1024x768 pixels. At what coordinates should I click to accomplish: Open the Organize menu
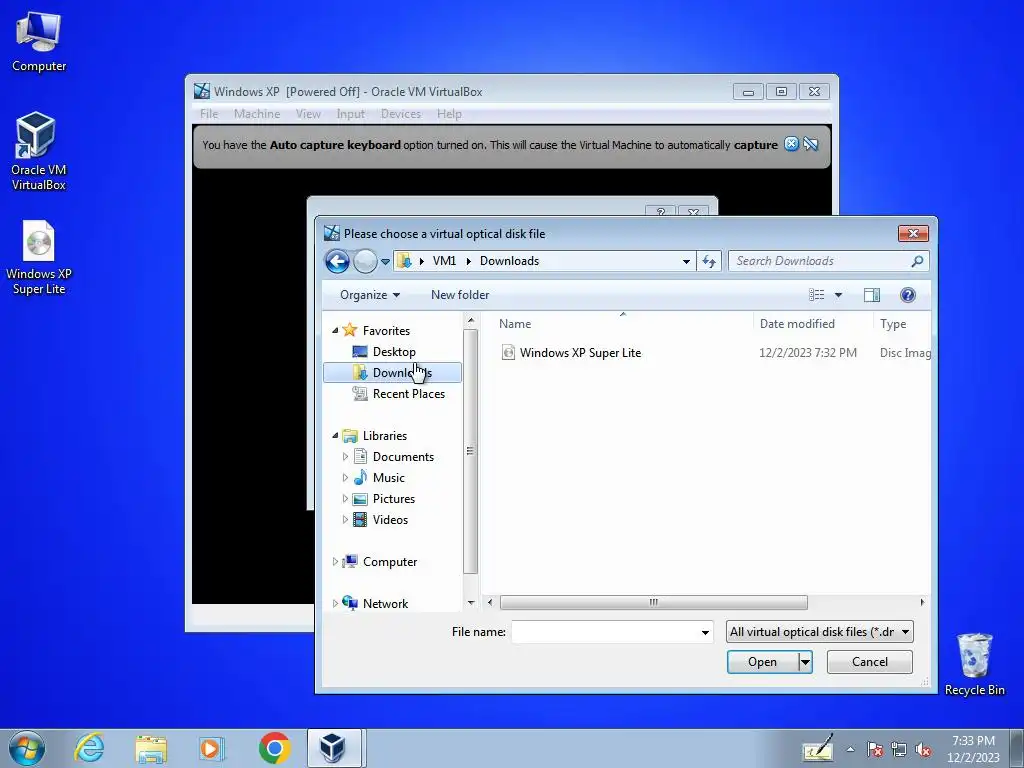(x=370, y=295)
